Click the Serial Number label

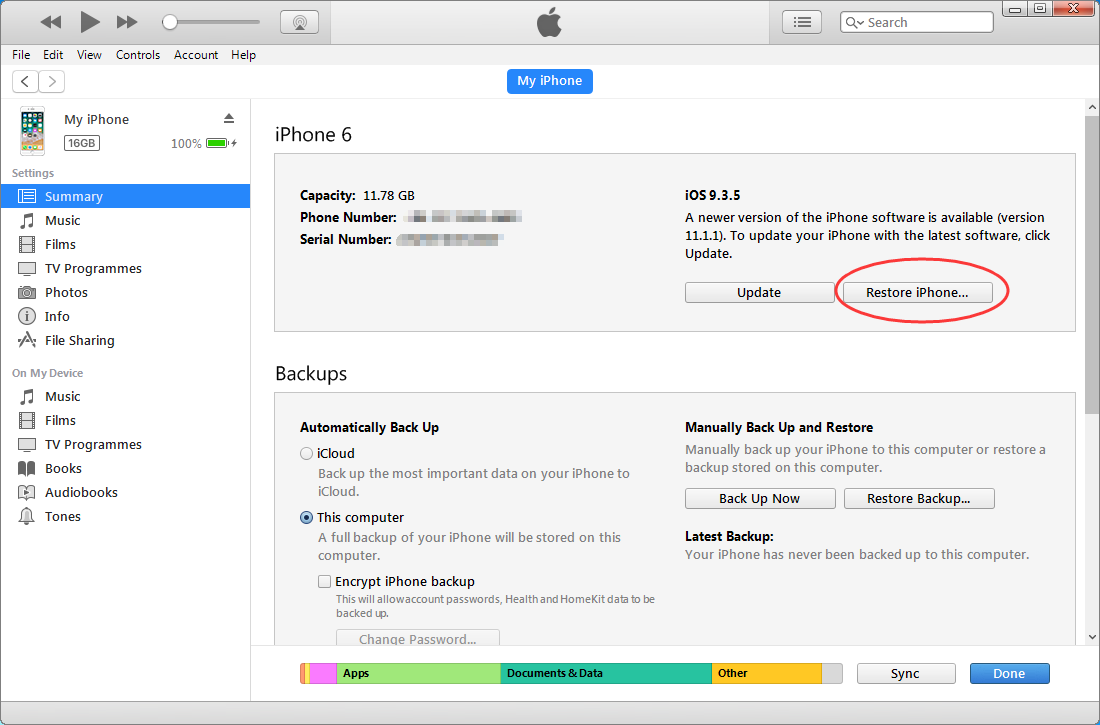point(346,239)
